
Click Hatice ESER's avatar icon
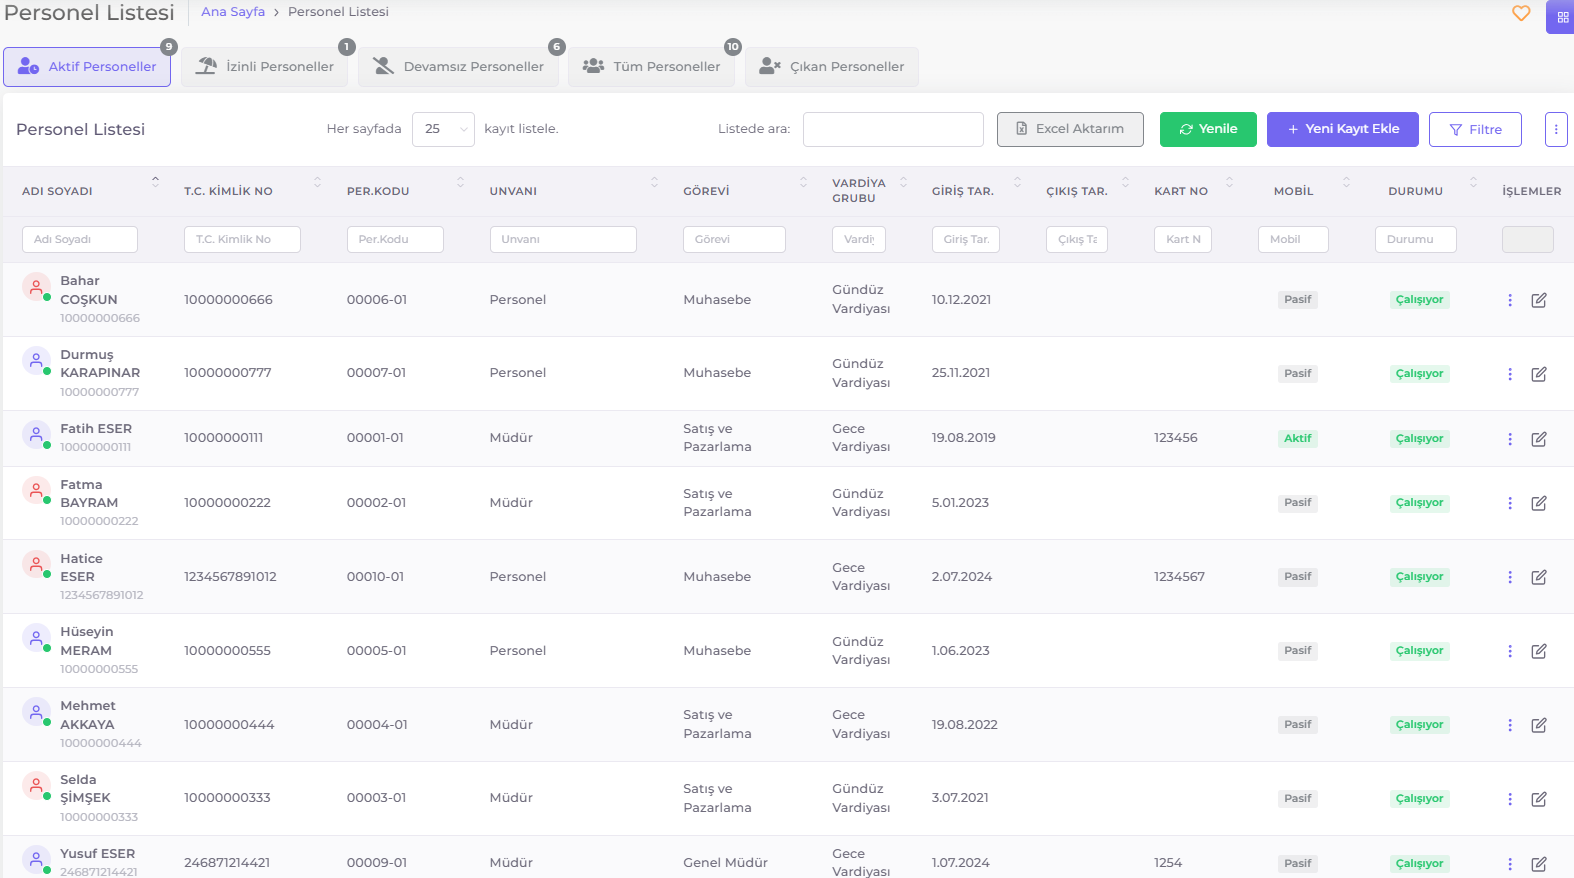pos(36,564)
